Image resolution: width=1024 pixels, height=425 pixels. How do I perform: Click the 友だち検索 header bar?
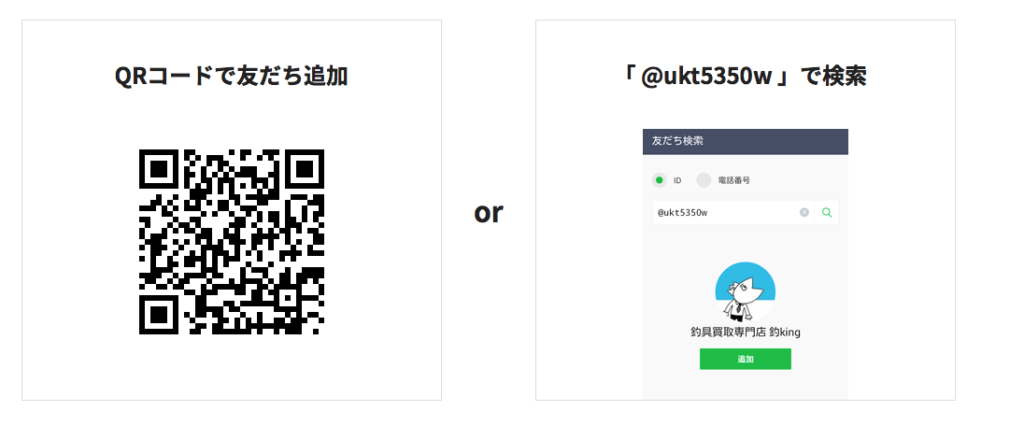(x=745, y=141)
